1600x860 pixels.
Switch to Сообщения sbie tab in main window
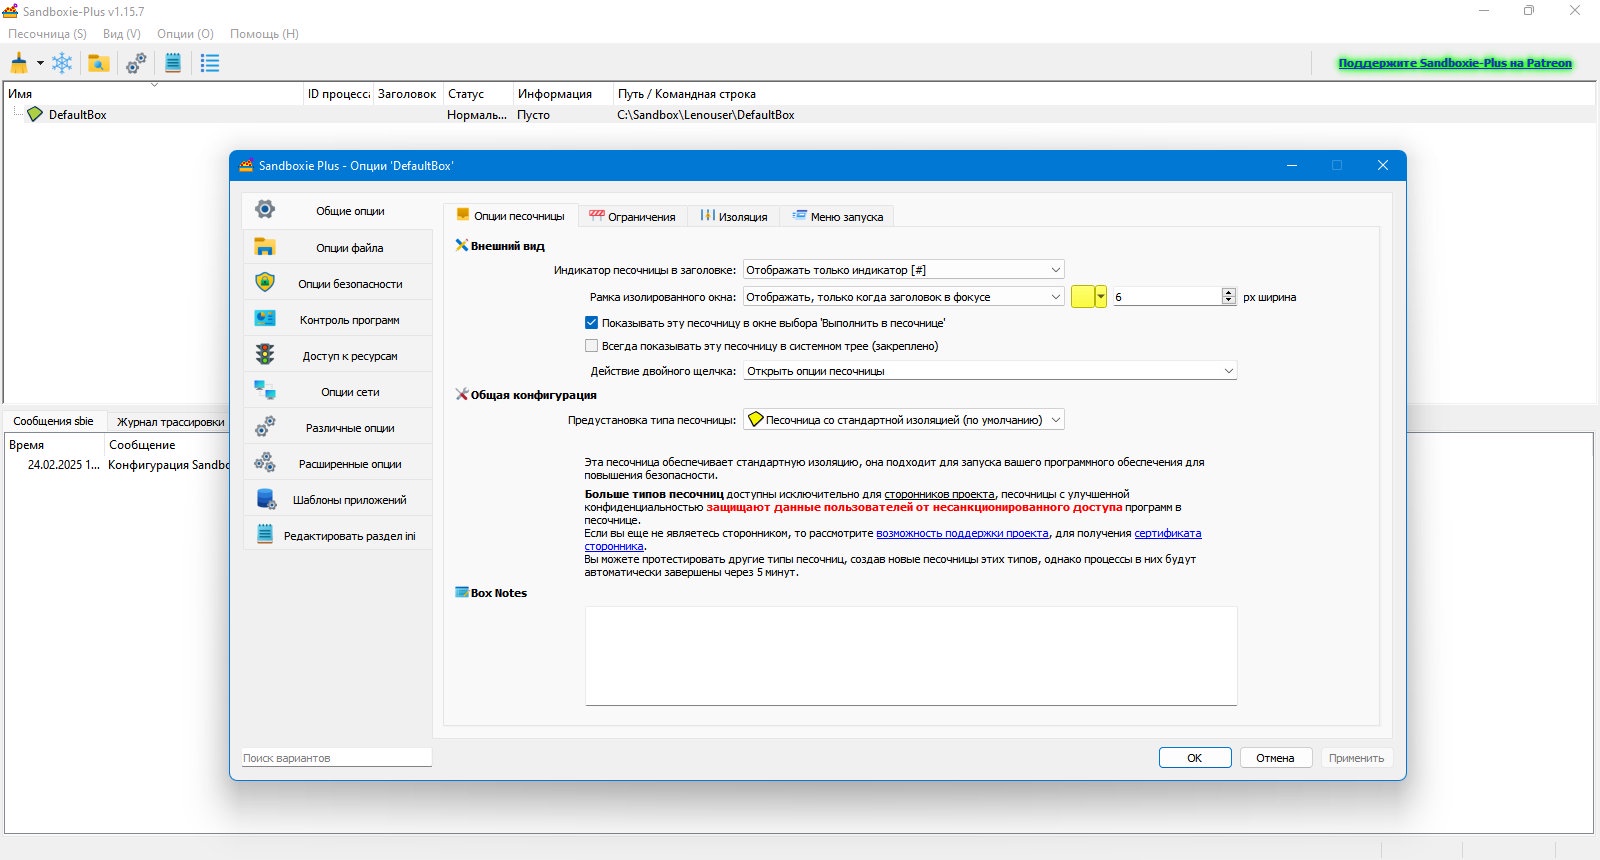click(53, 421)
